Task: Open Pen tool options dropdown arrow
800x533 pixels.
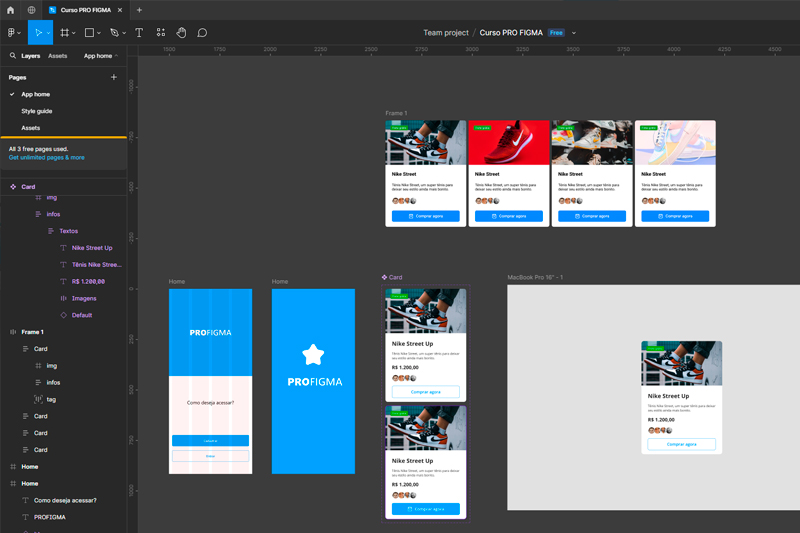Action: point(124,33)
